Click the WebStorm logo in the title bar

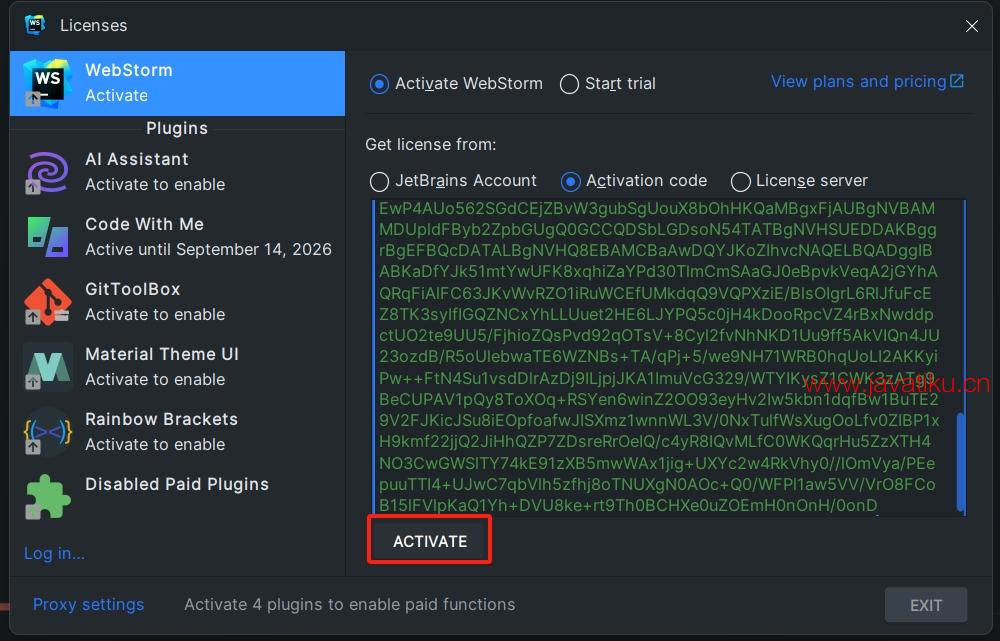34,25
